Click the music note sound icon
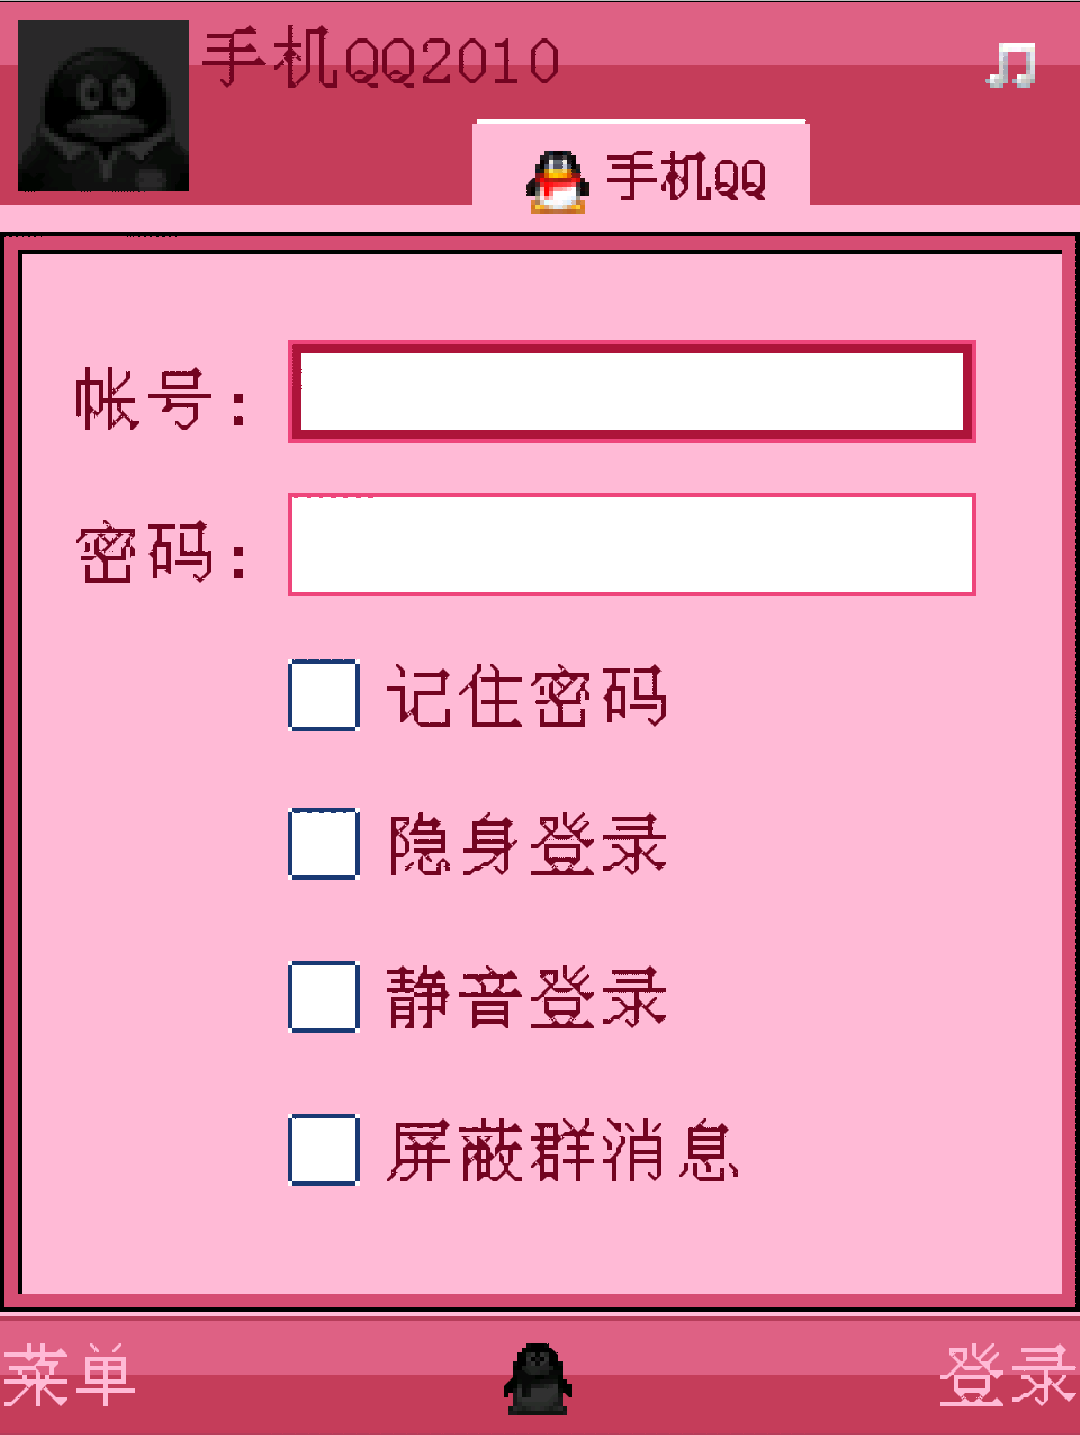The width and height of the screenshot is (1080, 1435). click(x=1012, y=66)
